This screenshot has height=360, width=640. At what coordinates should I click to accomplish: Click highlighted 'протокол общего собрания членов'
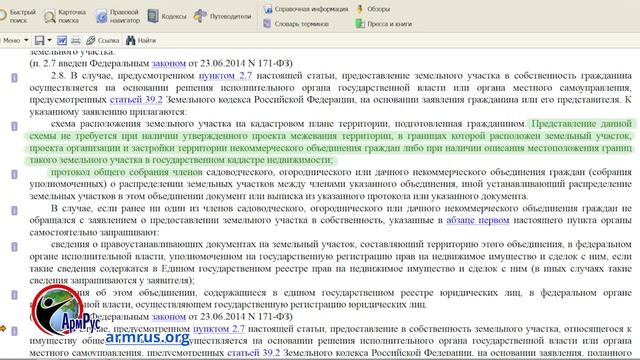127,172
